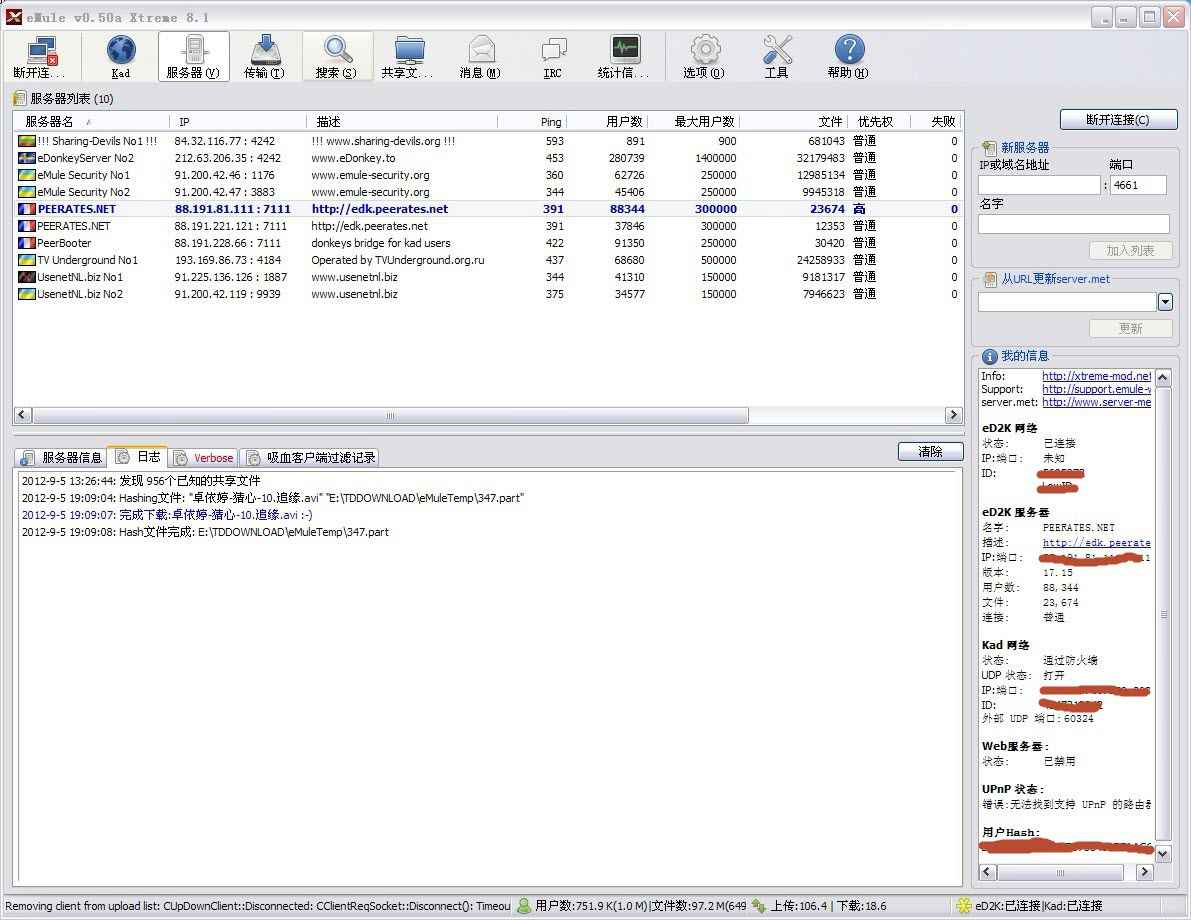This screenshot has height=920, width=1191.
Task: Switch to the Log (日志) tab
Action: pos(138,457)
